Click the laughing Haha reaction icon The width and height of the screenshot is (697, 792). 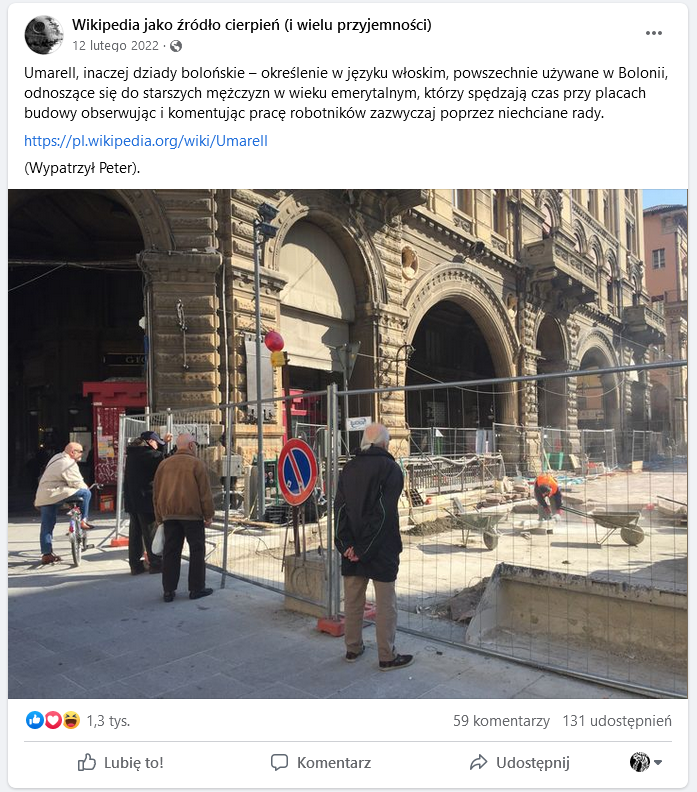click(71, 720)
